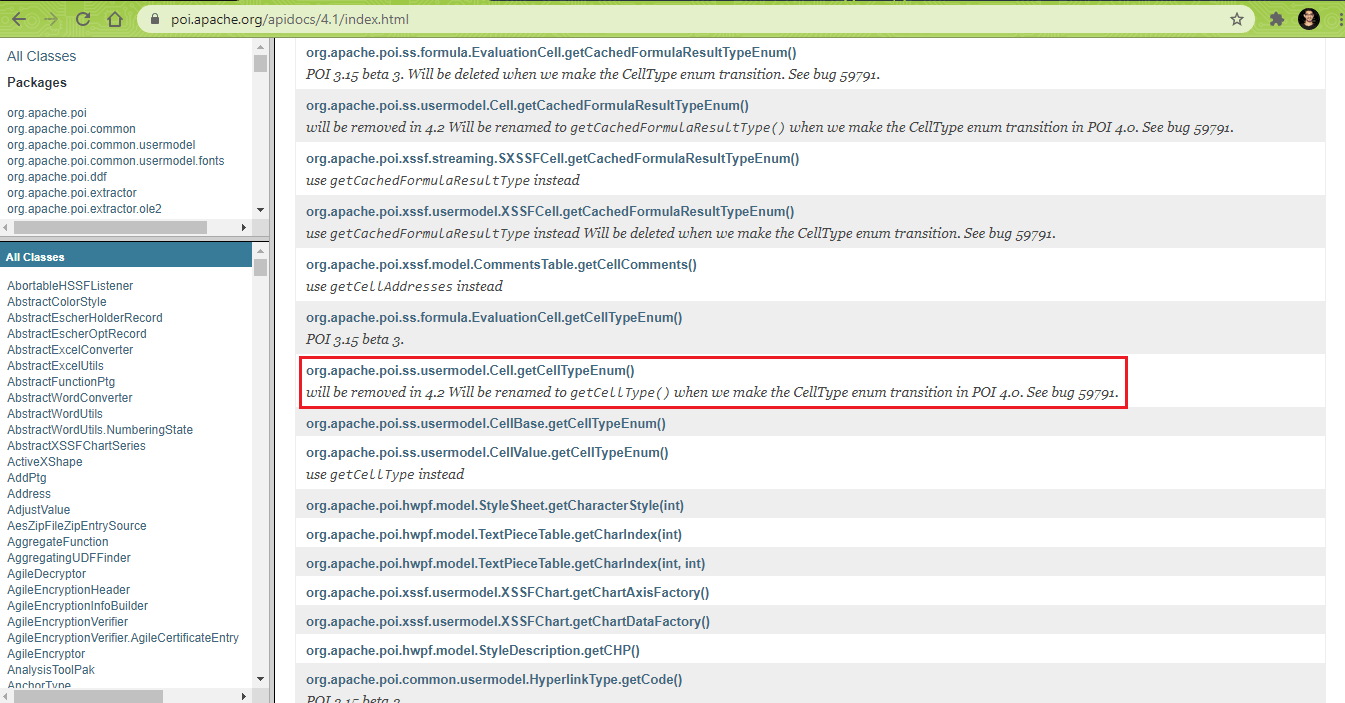Open AbstractXSSFChartSeries class
This screenshot has height=703, width=1345.
pyautogui.click(x=76, y=446)
